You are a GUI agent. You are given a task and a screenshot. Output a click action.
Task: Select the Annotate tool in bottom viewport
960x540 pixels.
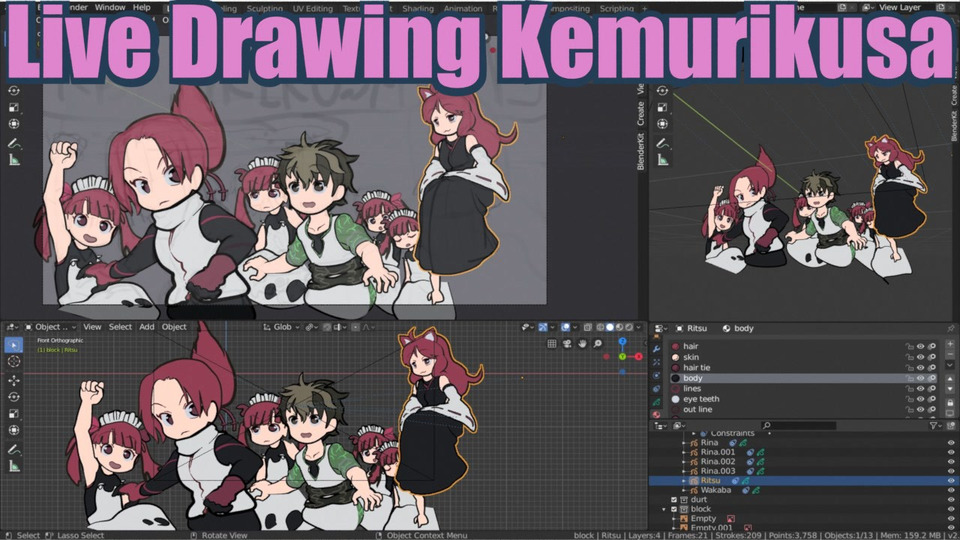coord(13,450)
